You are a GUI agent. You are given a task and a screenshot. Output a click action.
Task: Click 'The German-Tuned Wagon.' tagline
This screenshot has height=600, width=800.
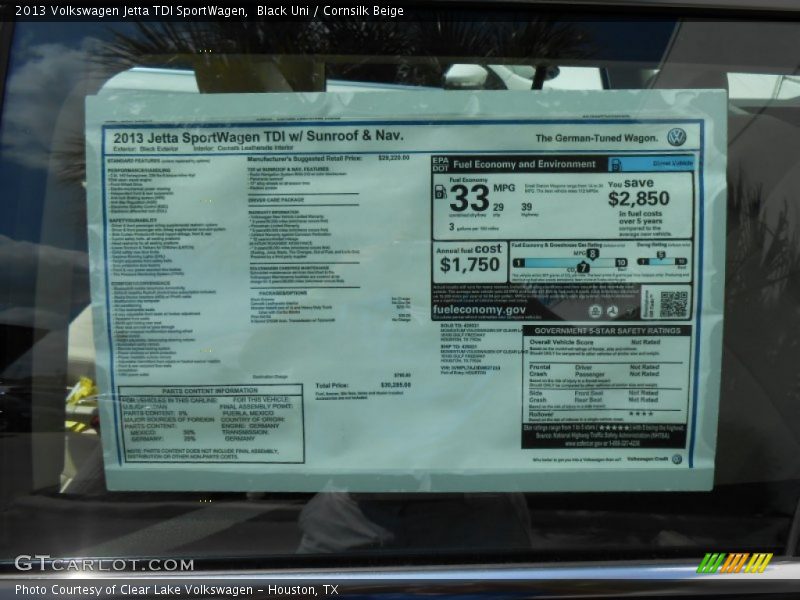596,138
